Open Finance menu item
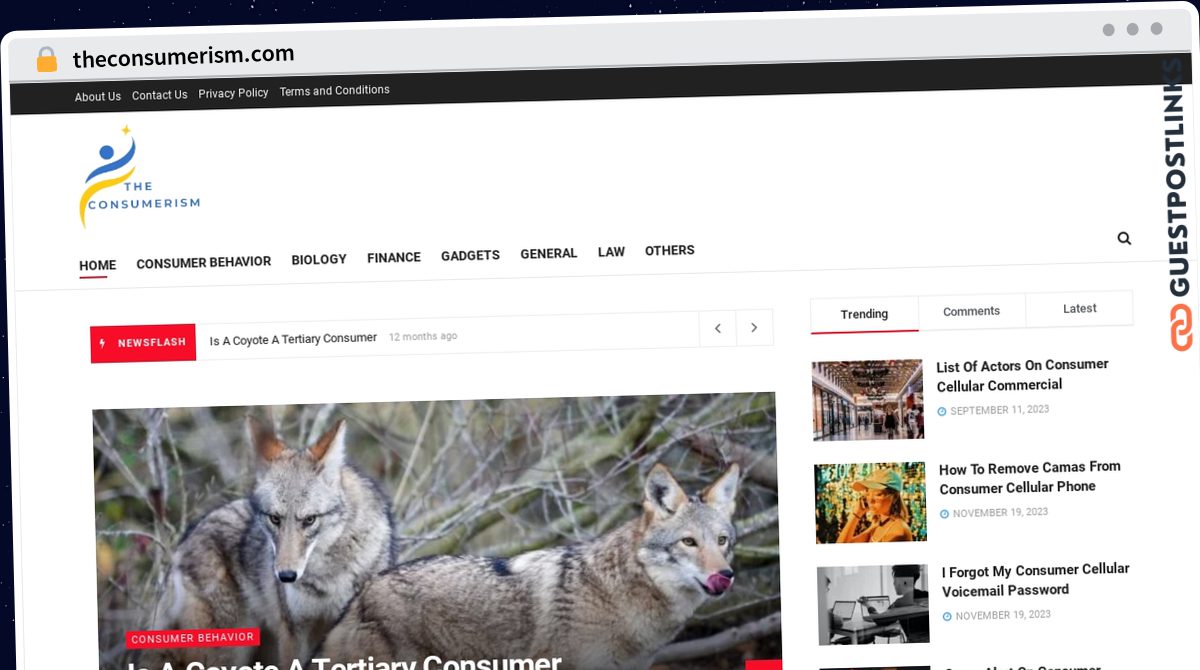The image size is (1200, 670). (x=394, y=257)
